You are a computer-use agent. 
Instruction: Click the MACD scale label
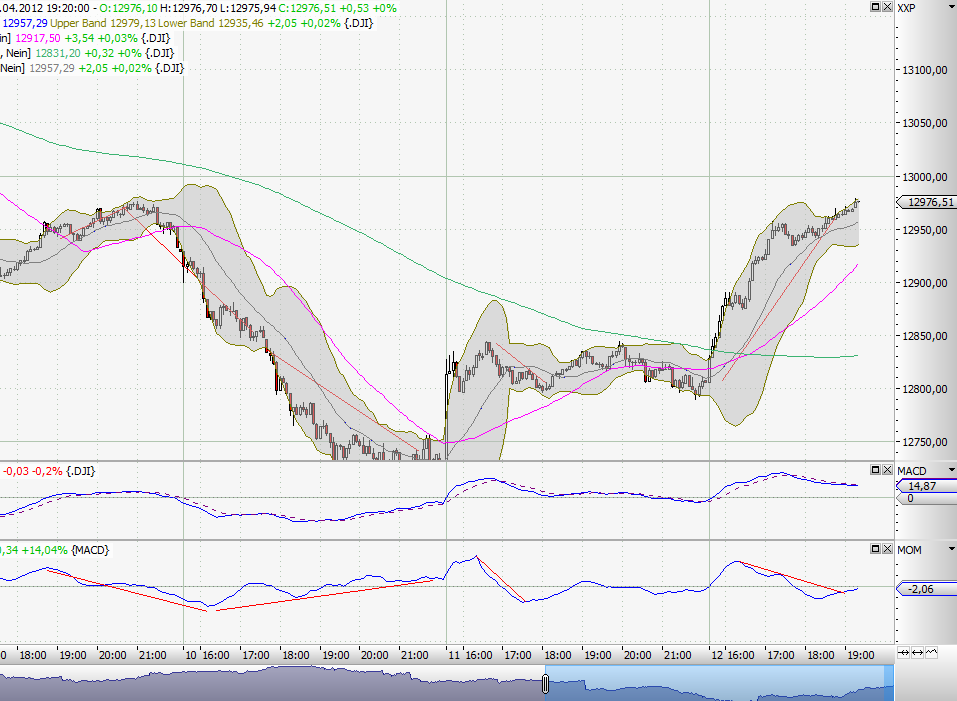[x=912, y=470]
